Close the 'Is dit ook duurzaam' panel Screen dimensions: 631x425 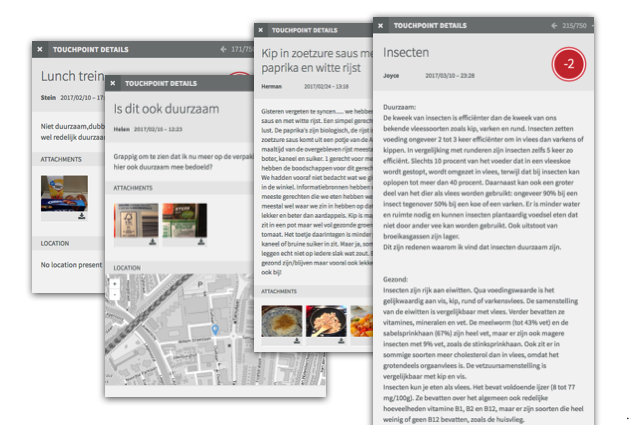click(x=114, y=84)
